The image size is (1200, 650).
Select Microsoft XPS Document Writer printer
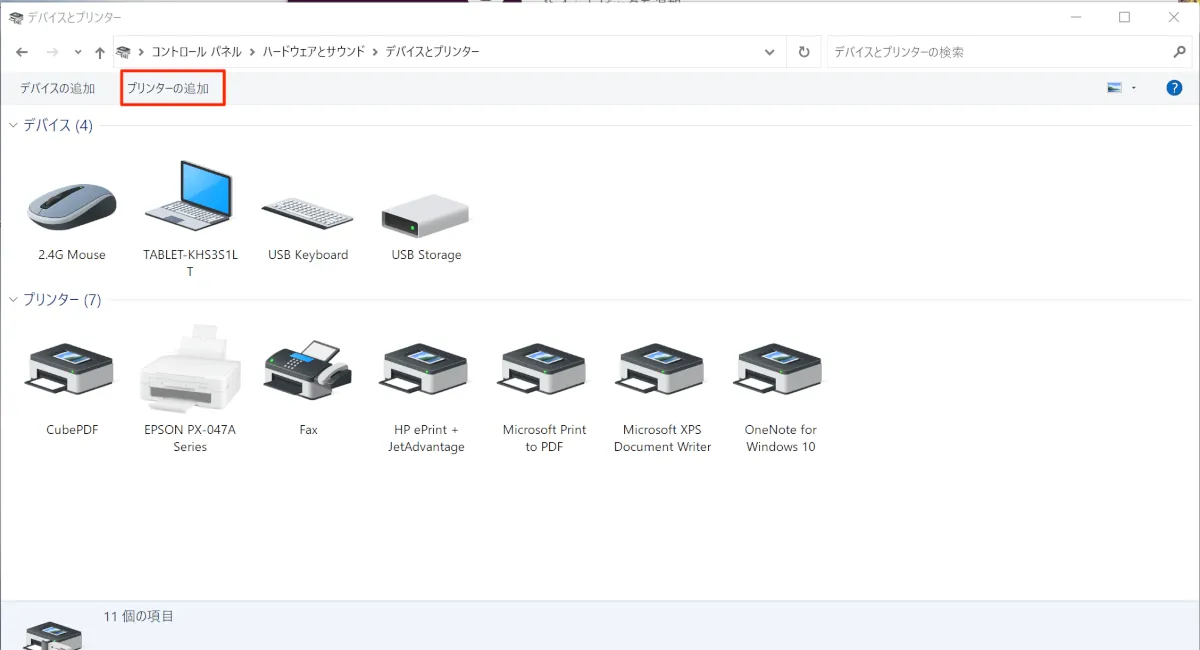coord(662,373)
